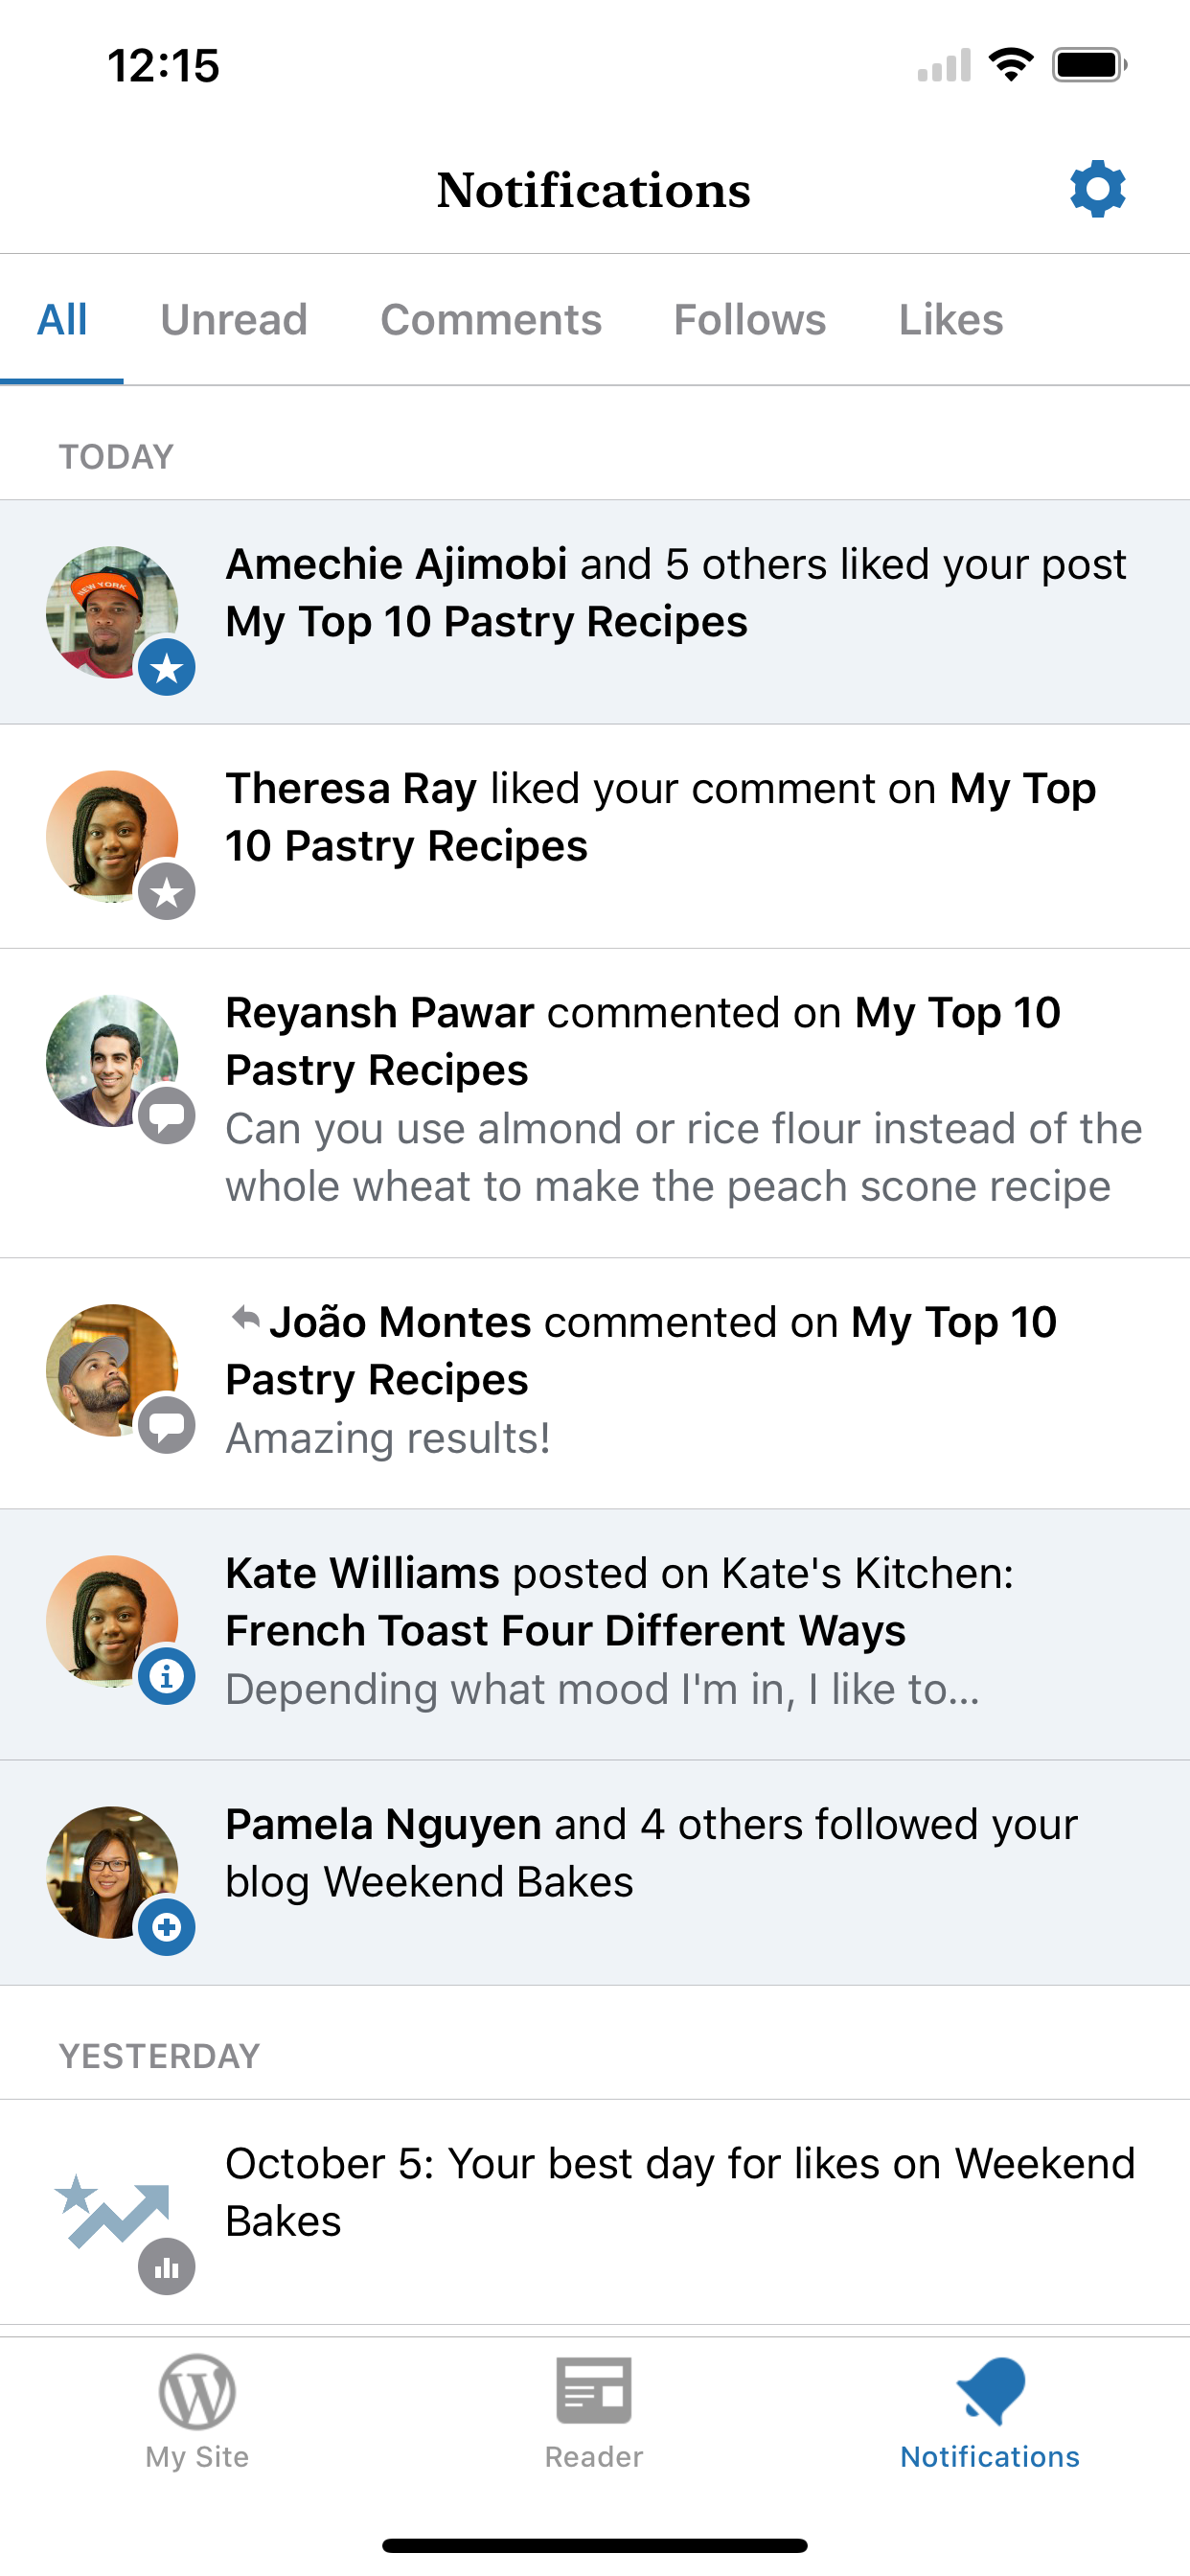The width and height of the screenshot is (1190, 2576).
Task: Switch to the Unread tab
Action: (234, 320)
